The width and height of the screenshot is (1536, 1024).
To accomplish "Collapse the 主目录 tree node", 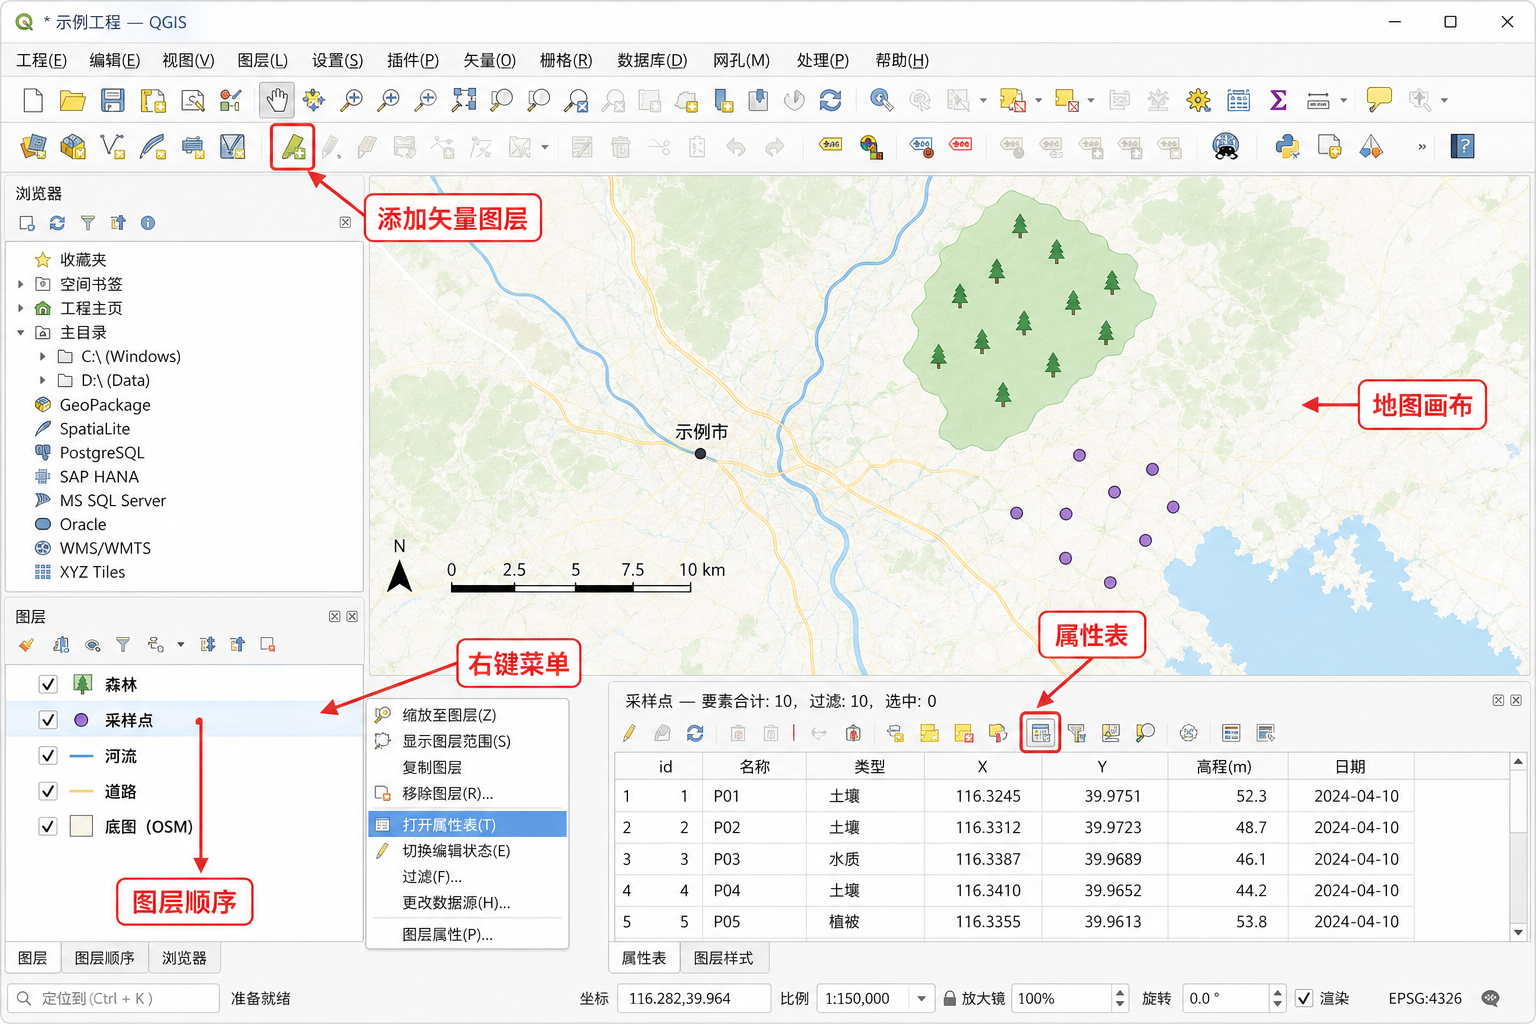I will pos(21,332).
